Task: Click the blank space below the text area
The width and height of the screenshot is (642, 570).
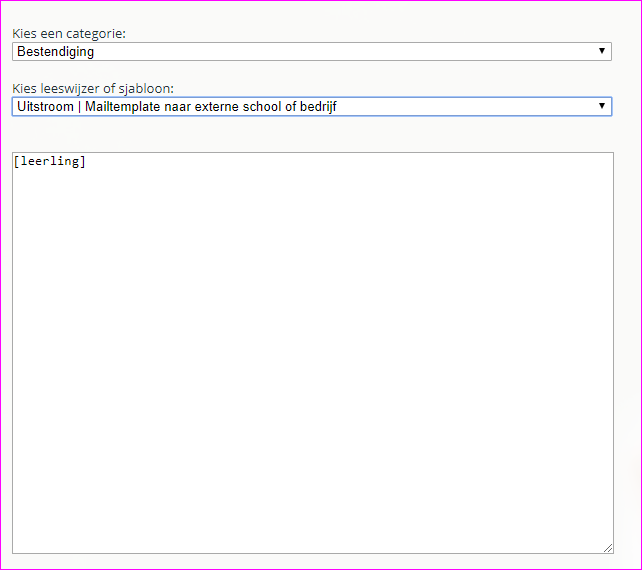Action: pyautogui.click(x=312, y=561)
